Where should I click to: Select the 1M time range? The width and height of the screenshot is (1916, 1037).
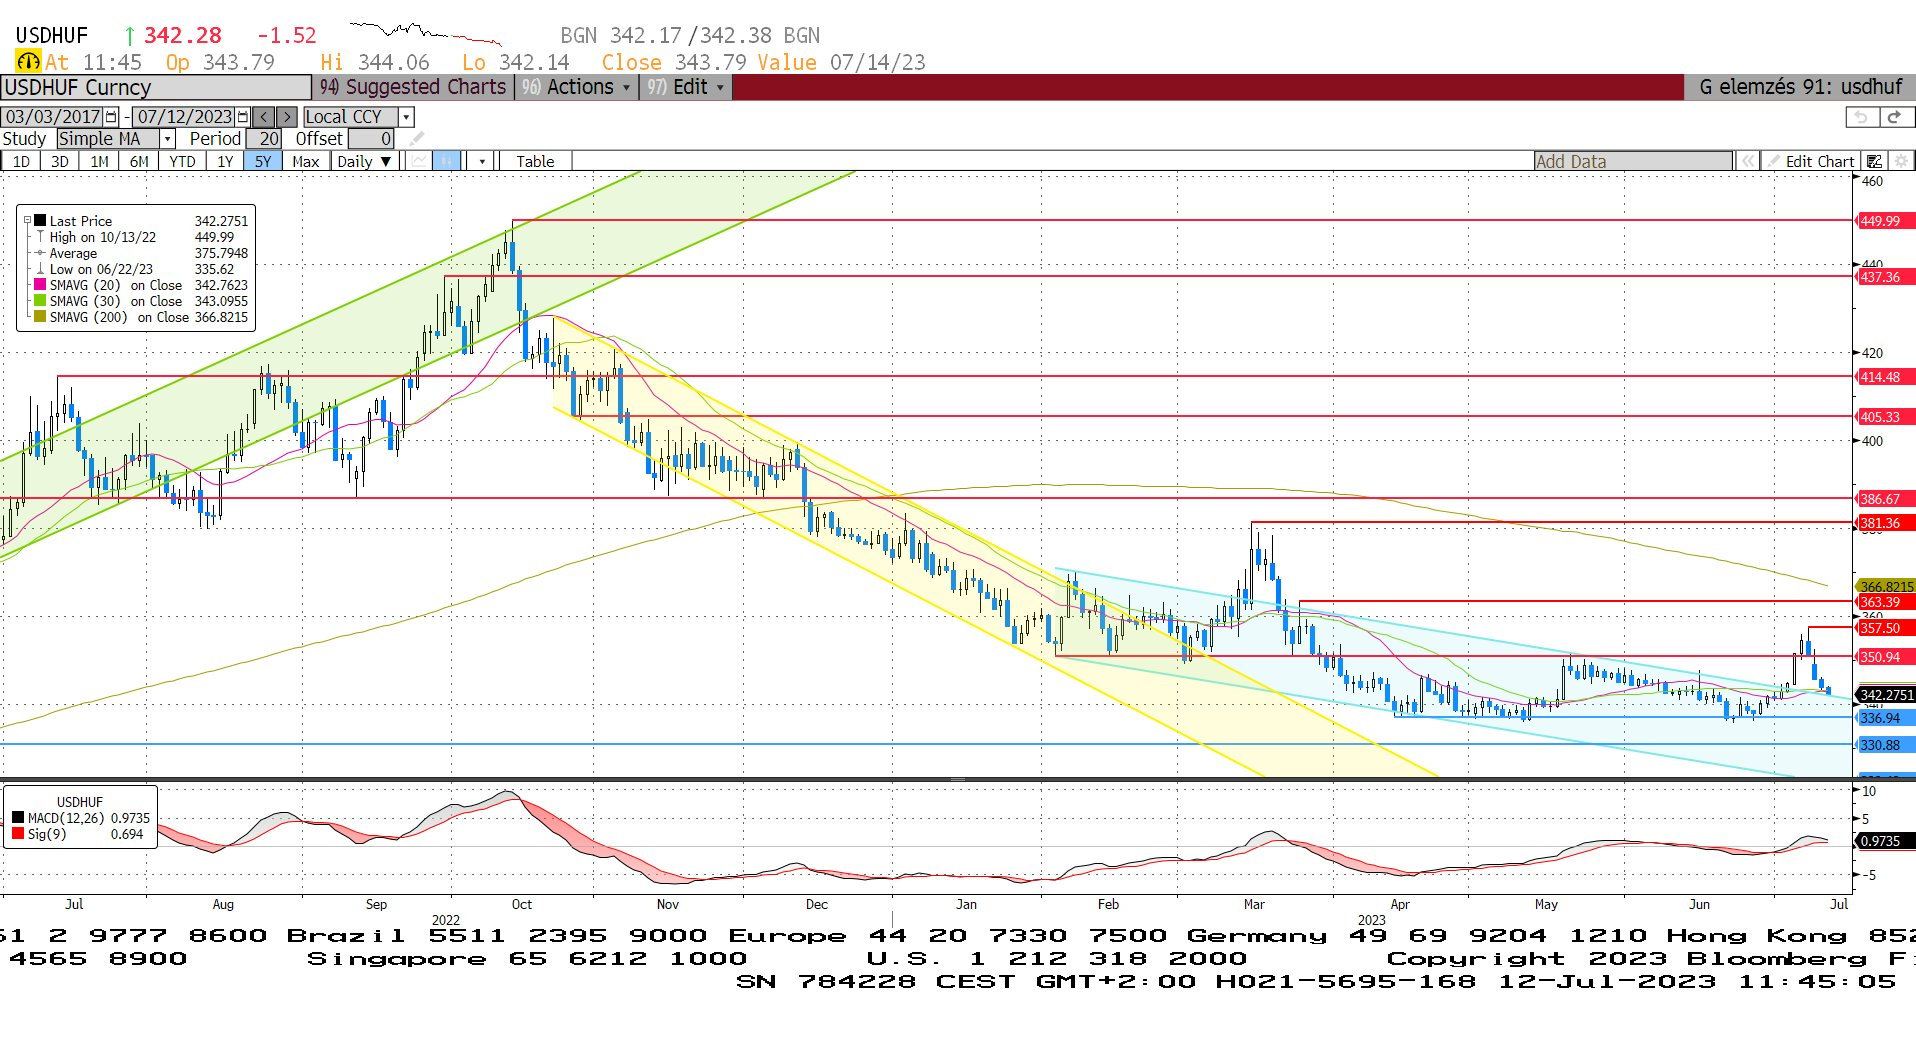(99, 161)
